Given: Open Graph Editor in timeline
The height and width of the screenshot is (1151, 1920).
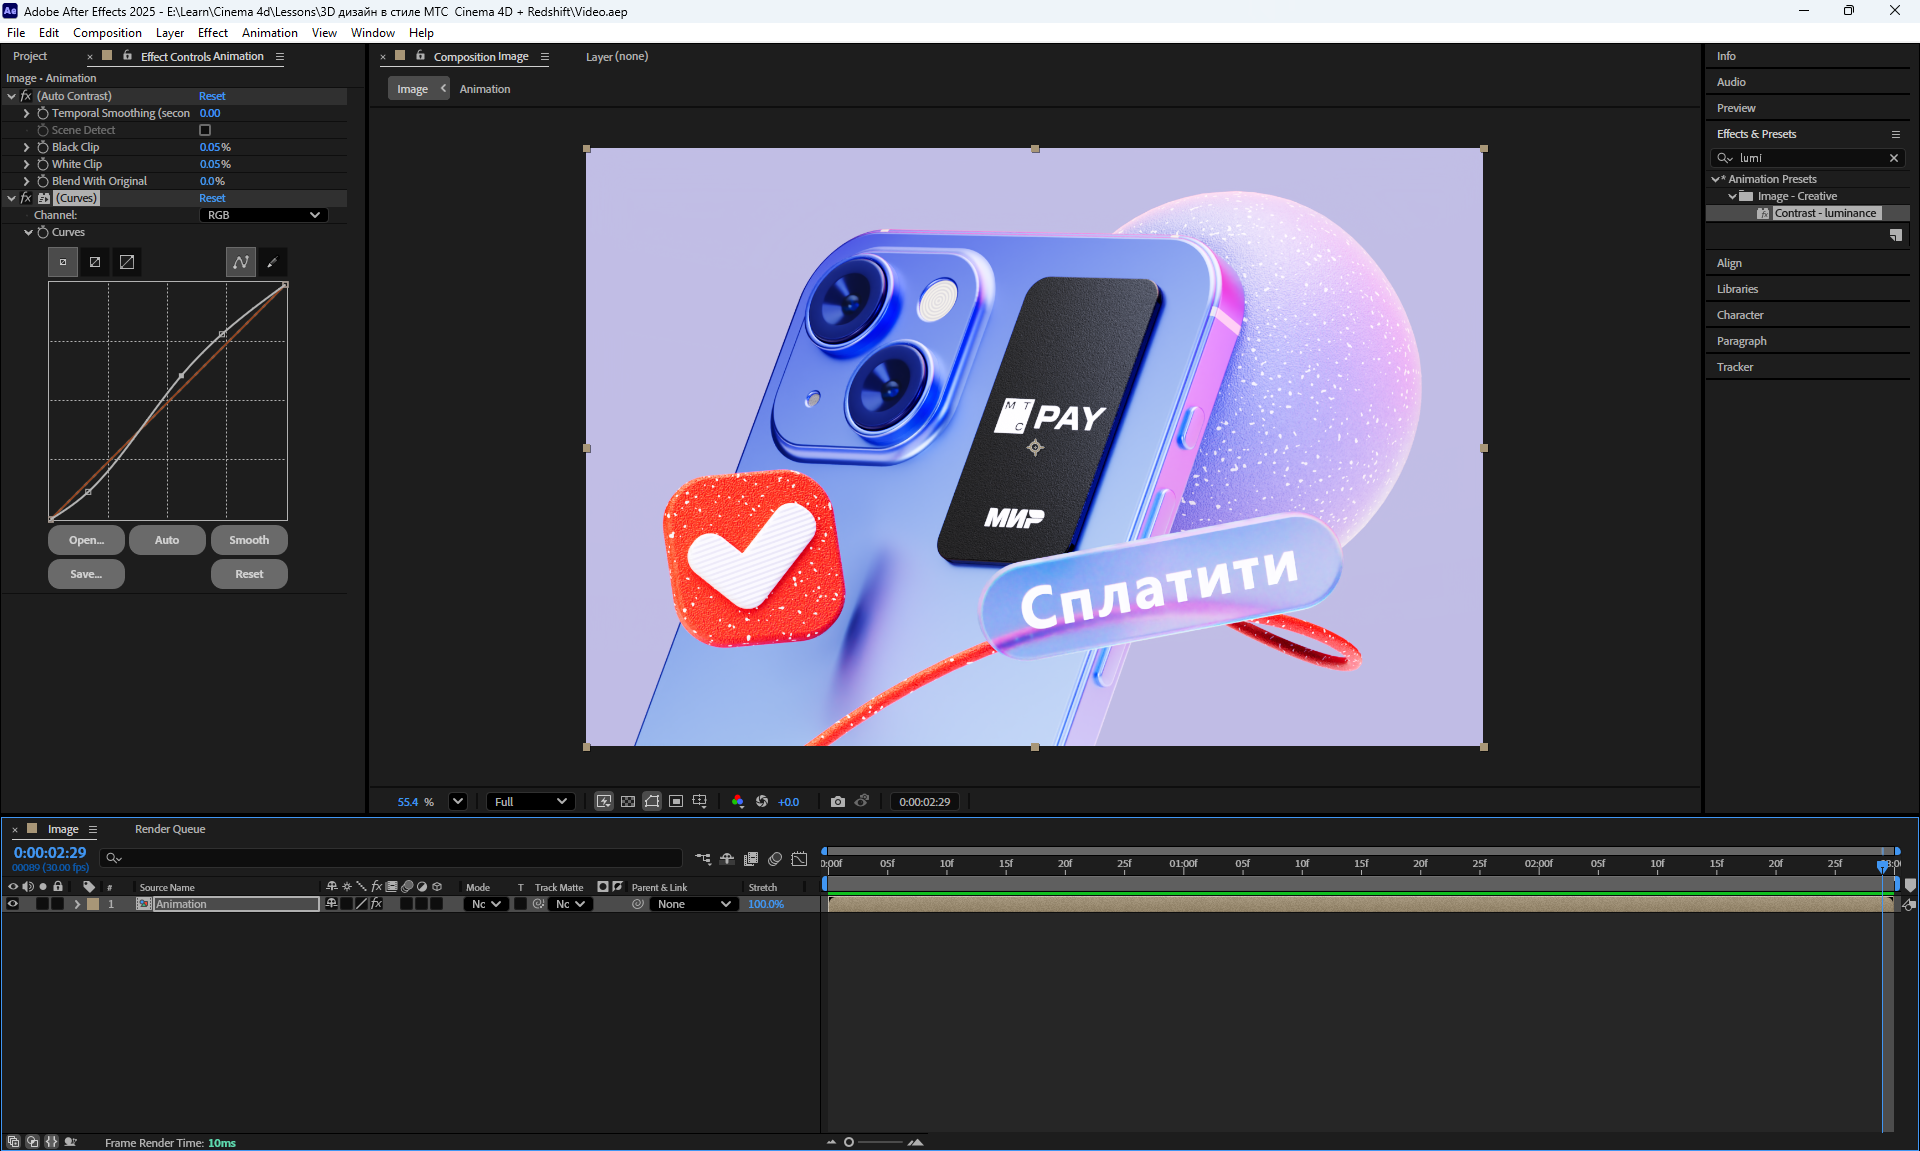Looking at the screenshot, I should click(799, 859).
